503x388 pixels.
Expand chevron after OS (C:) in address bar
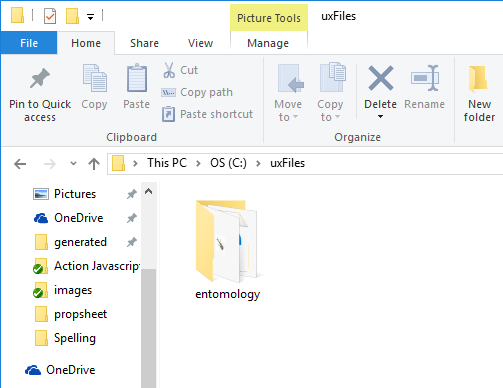tap(258, 163)
